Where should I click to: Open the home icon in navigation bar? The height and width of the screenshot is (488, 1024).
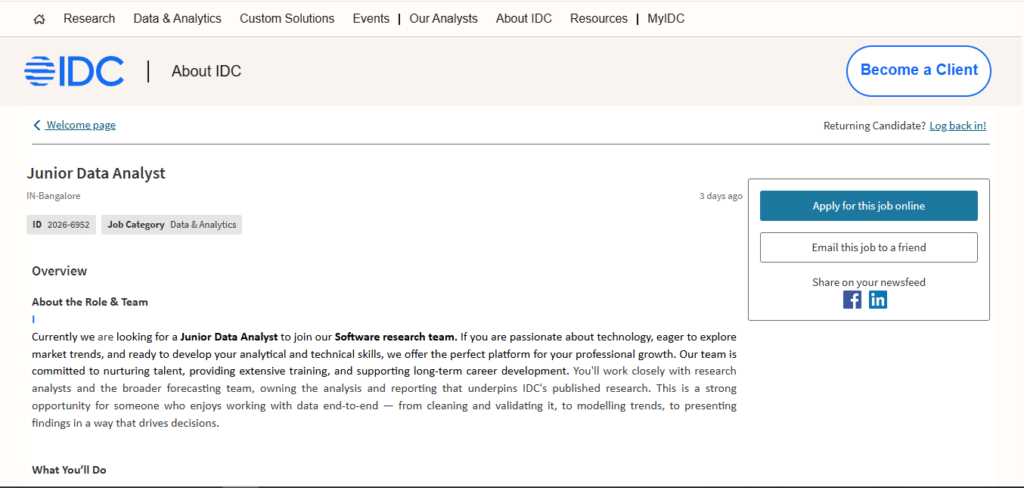coord(39,20)
